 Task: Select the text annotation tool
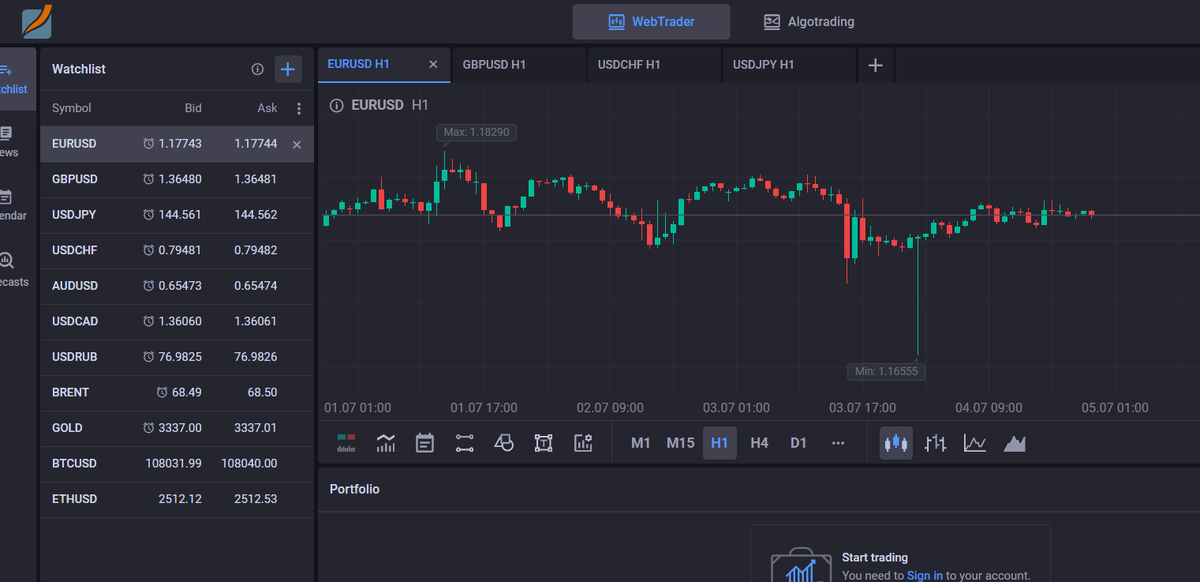coord(544,443)
